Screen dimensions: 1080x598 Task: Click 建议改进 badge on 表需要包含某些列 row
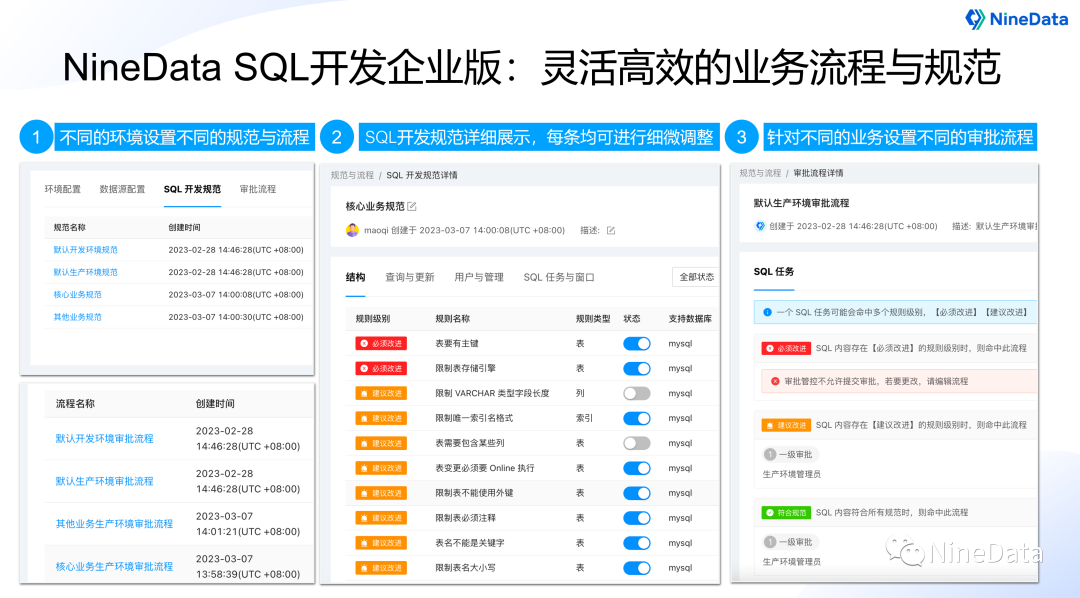coord(381,443)
